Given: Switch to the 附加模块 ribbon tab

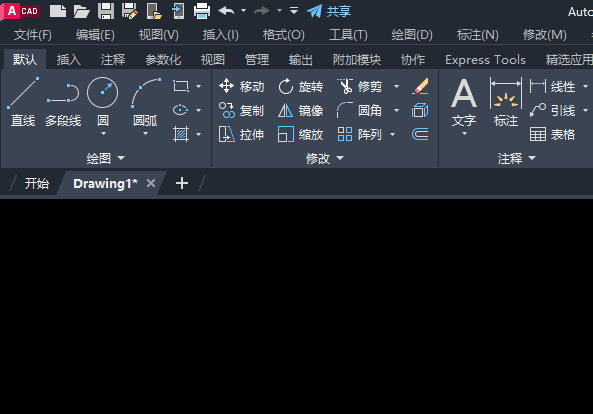Looking at the screenshot, I should pyautogui.click(x=357, y=59).
